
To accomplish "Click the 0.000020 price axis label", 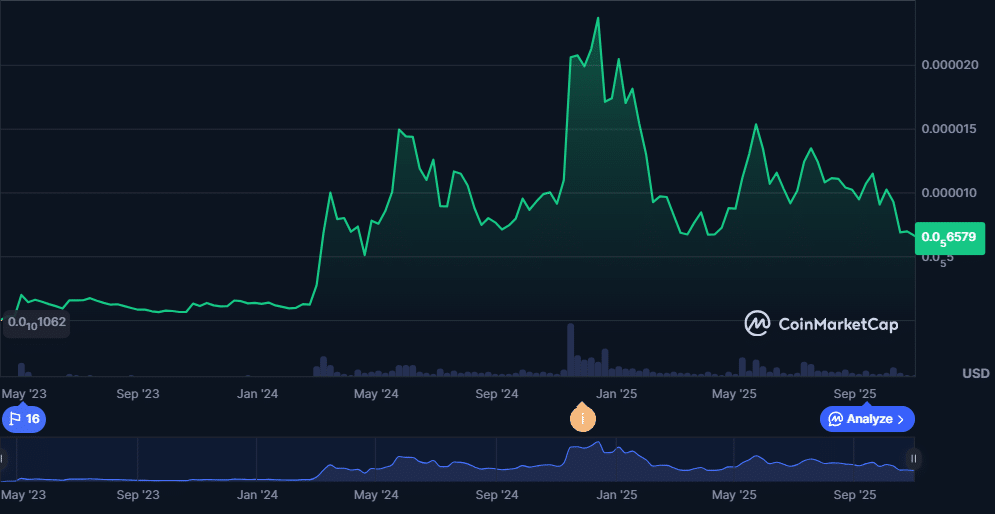I will click(950, 65).
